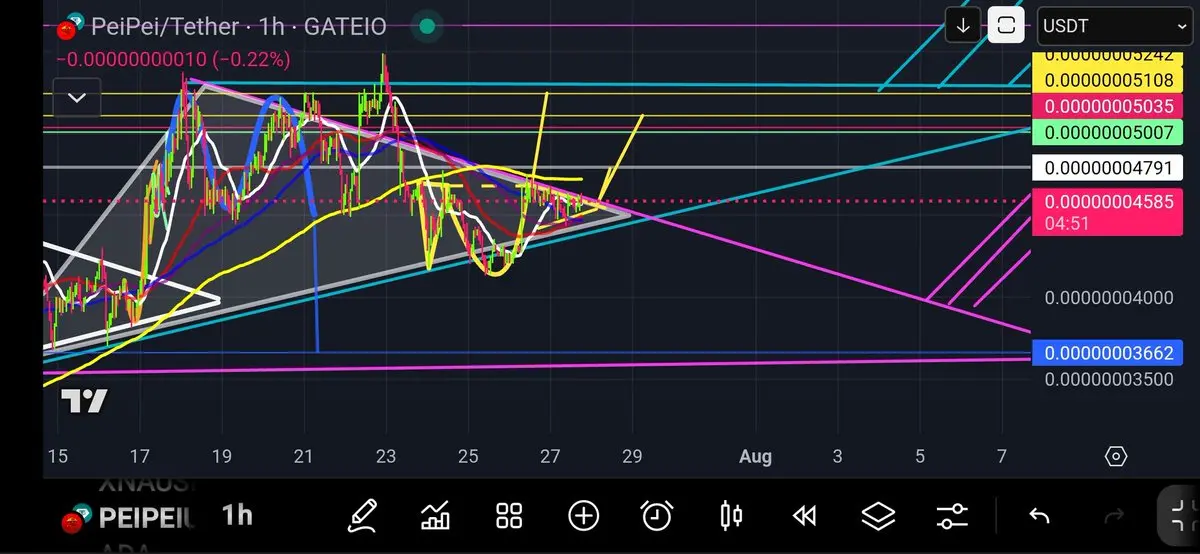Open chart settings sliders icon
Image resolution: width=1200 pixels, height=554 pixels.
(x=952, y=516)
